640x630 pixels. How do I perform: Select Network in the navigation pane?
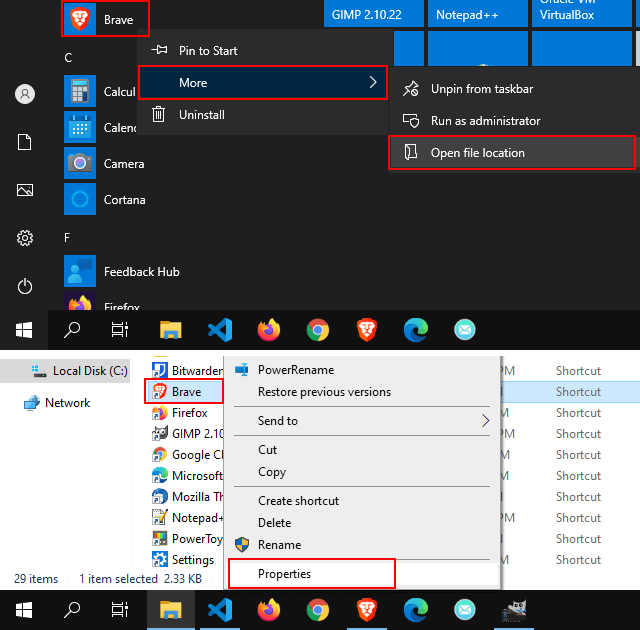pos(57,403)
